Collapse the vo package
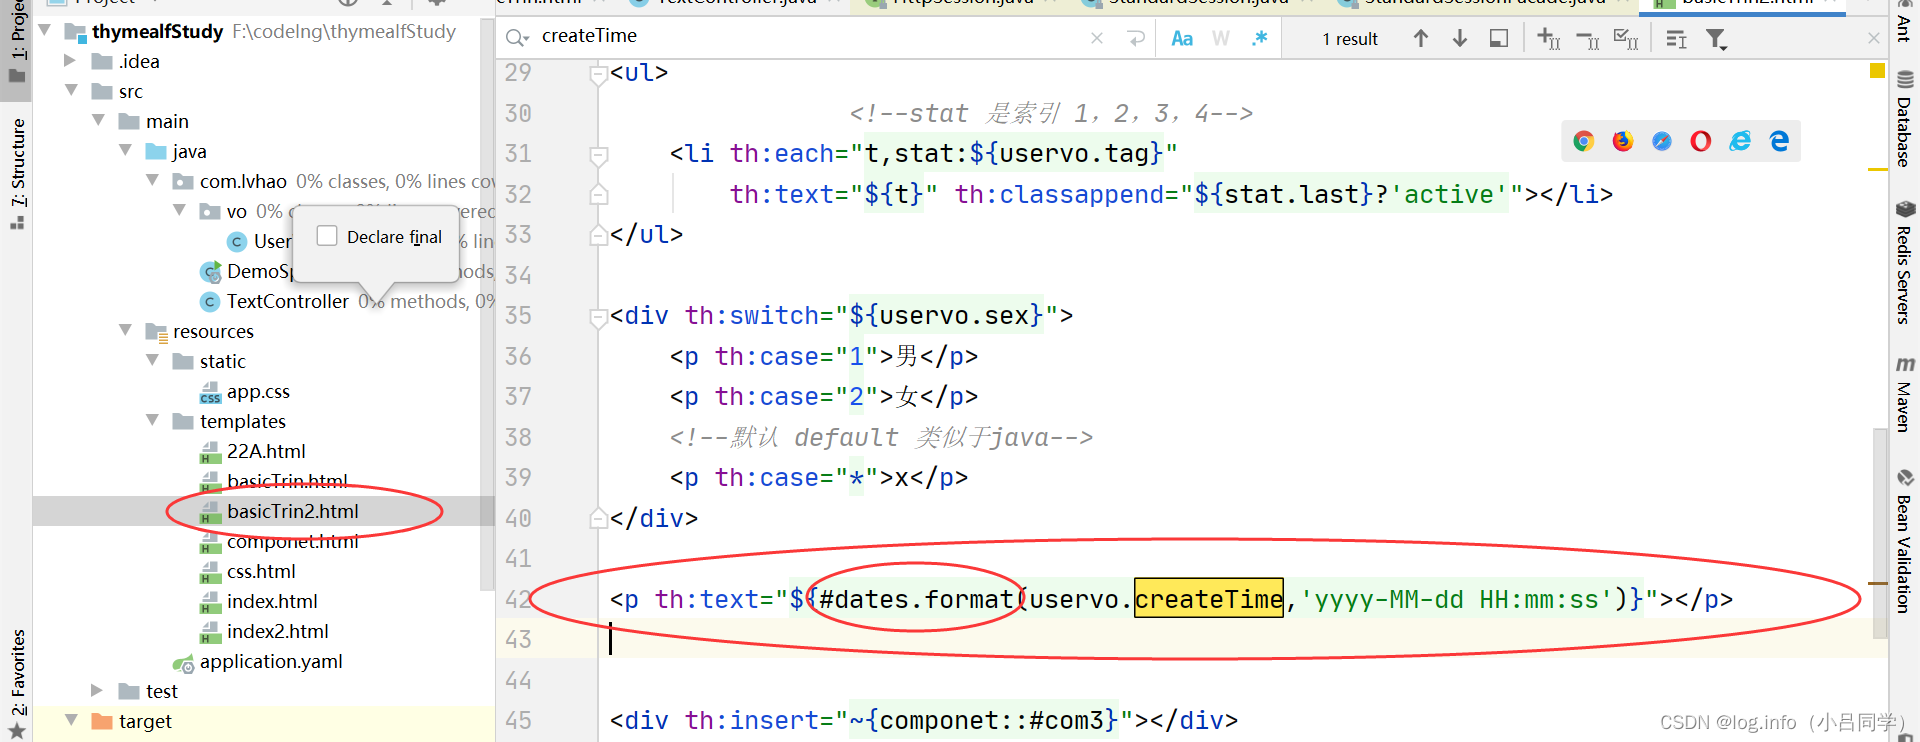 tap(179, 211)
